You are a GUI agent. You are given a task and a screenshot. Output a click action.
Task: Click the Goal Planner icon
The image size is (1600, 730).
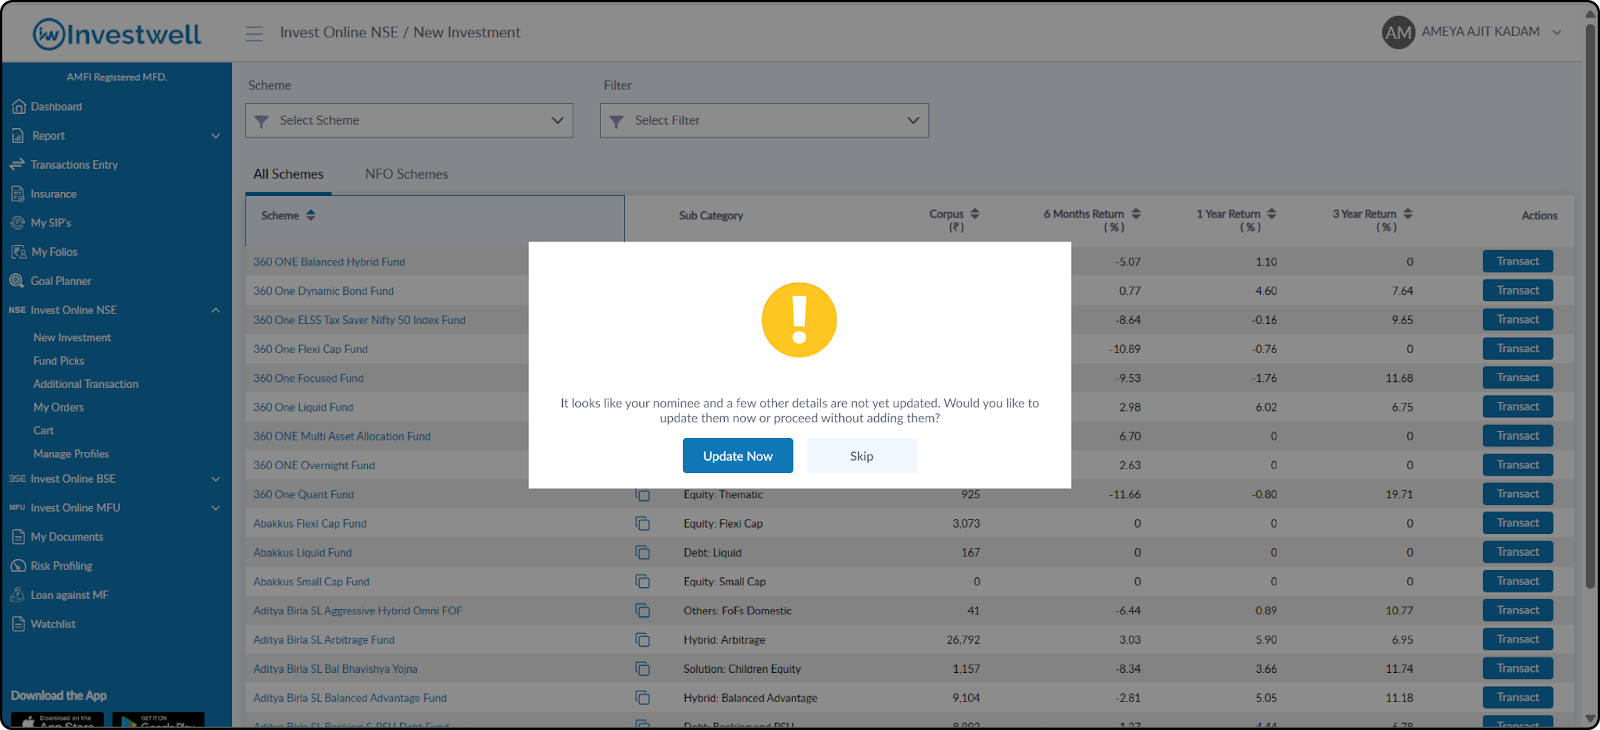click(x=17, y=281)
